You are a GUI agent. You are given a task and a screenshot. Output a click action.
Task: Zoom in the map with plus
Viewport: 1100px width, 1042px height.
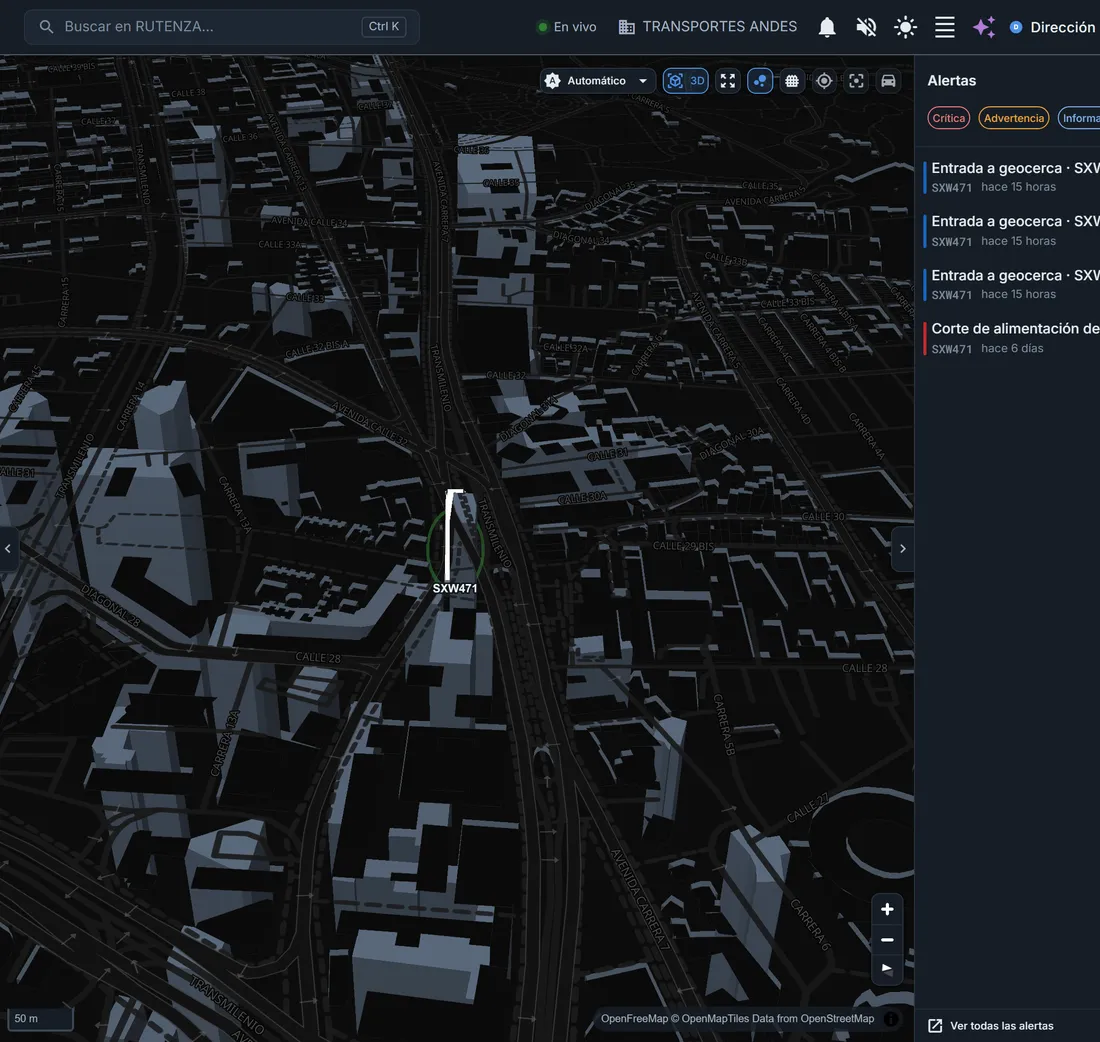[887, 909]
